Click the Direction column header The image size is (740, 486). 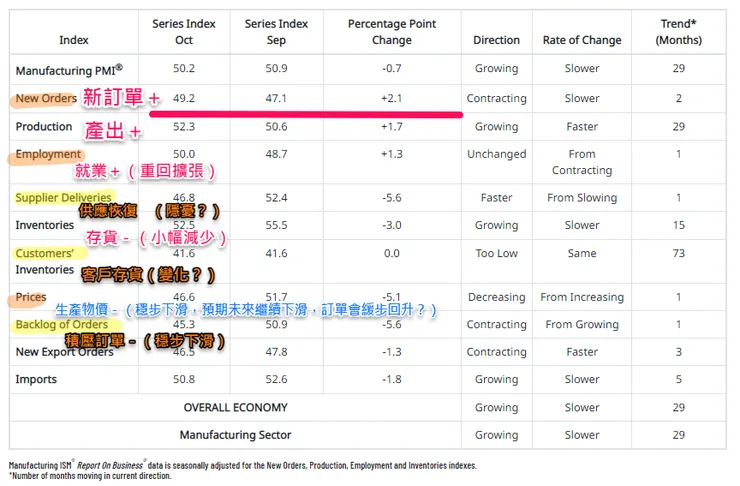pyautogui.click(x=497, y=41)
